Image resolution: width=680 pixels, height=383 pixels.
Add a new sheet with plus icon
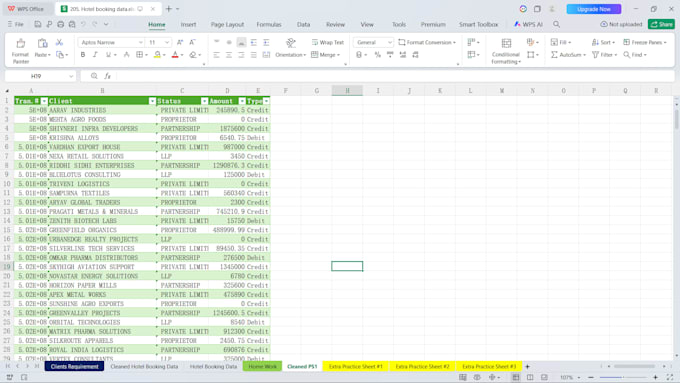[527, 367]
